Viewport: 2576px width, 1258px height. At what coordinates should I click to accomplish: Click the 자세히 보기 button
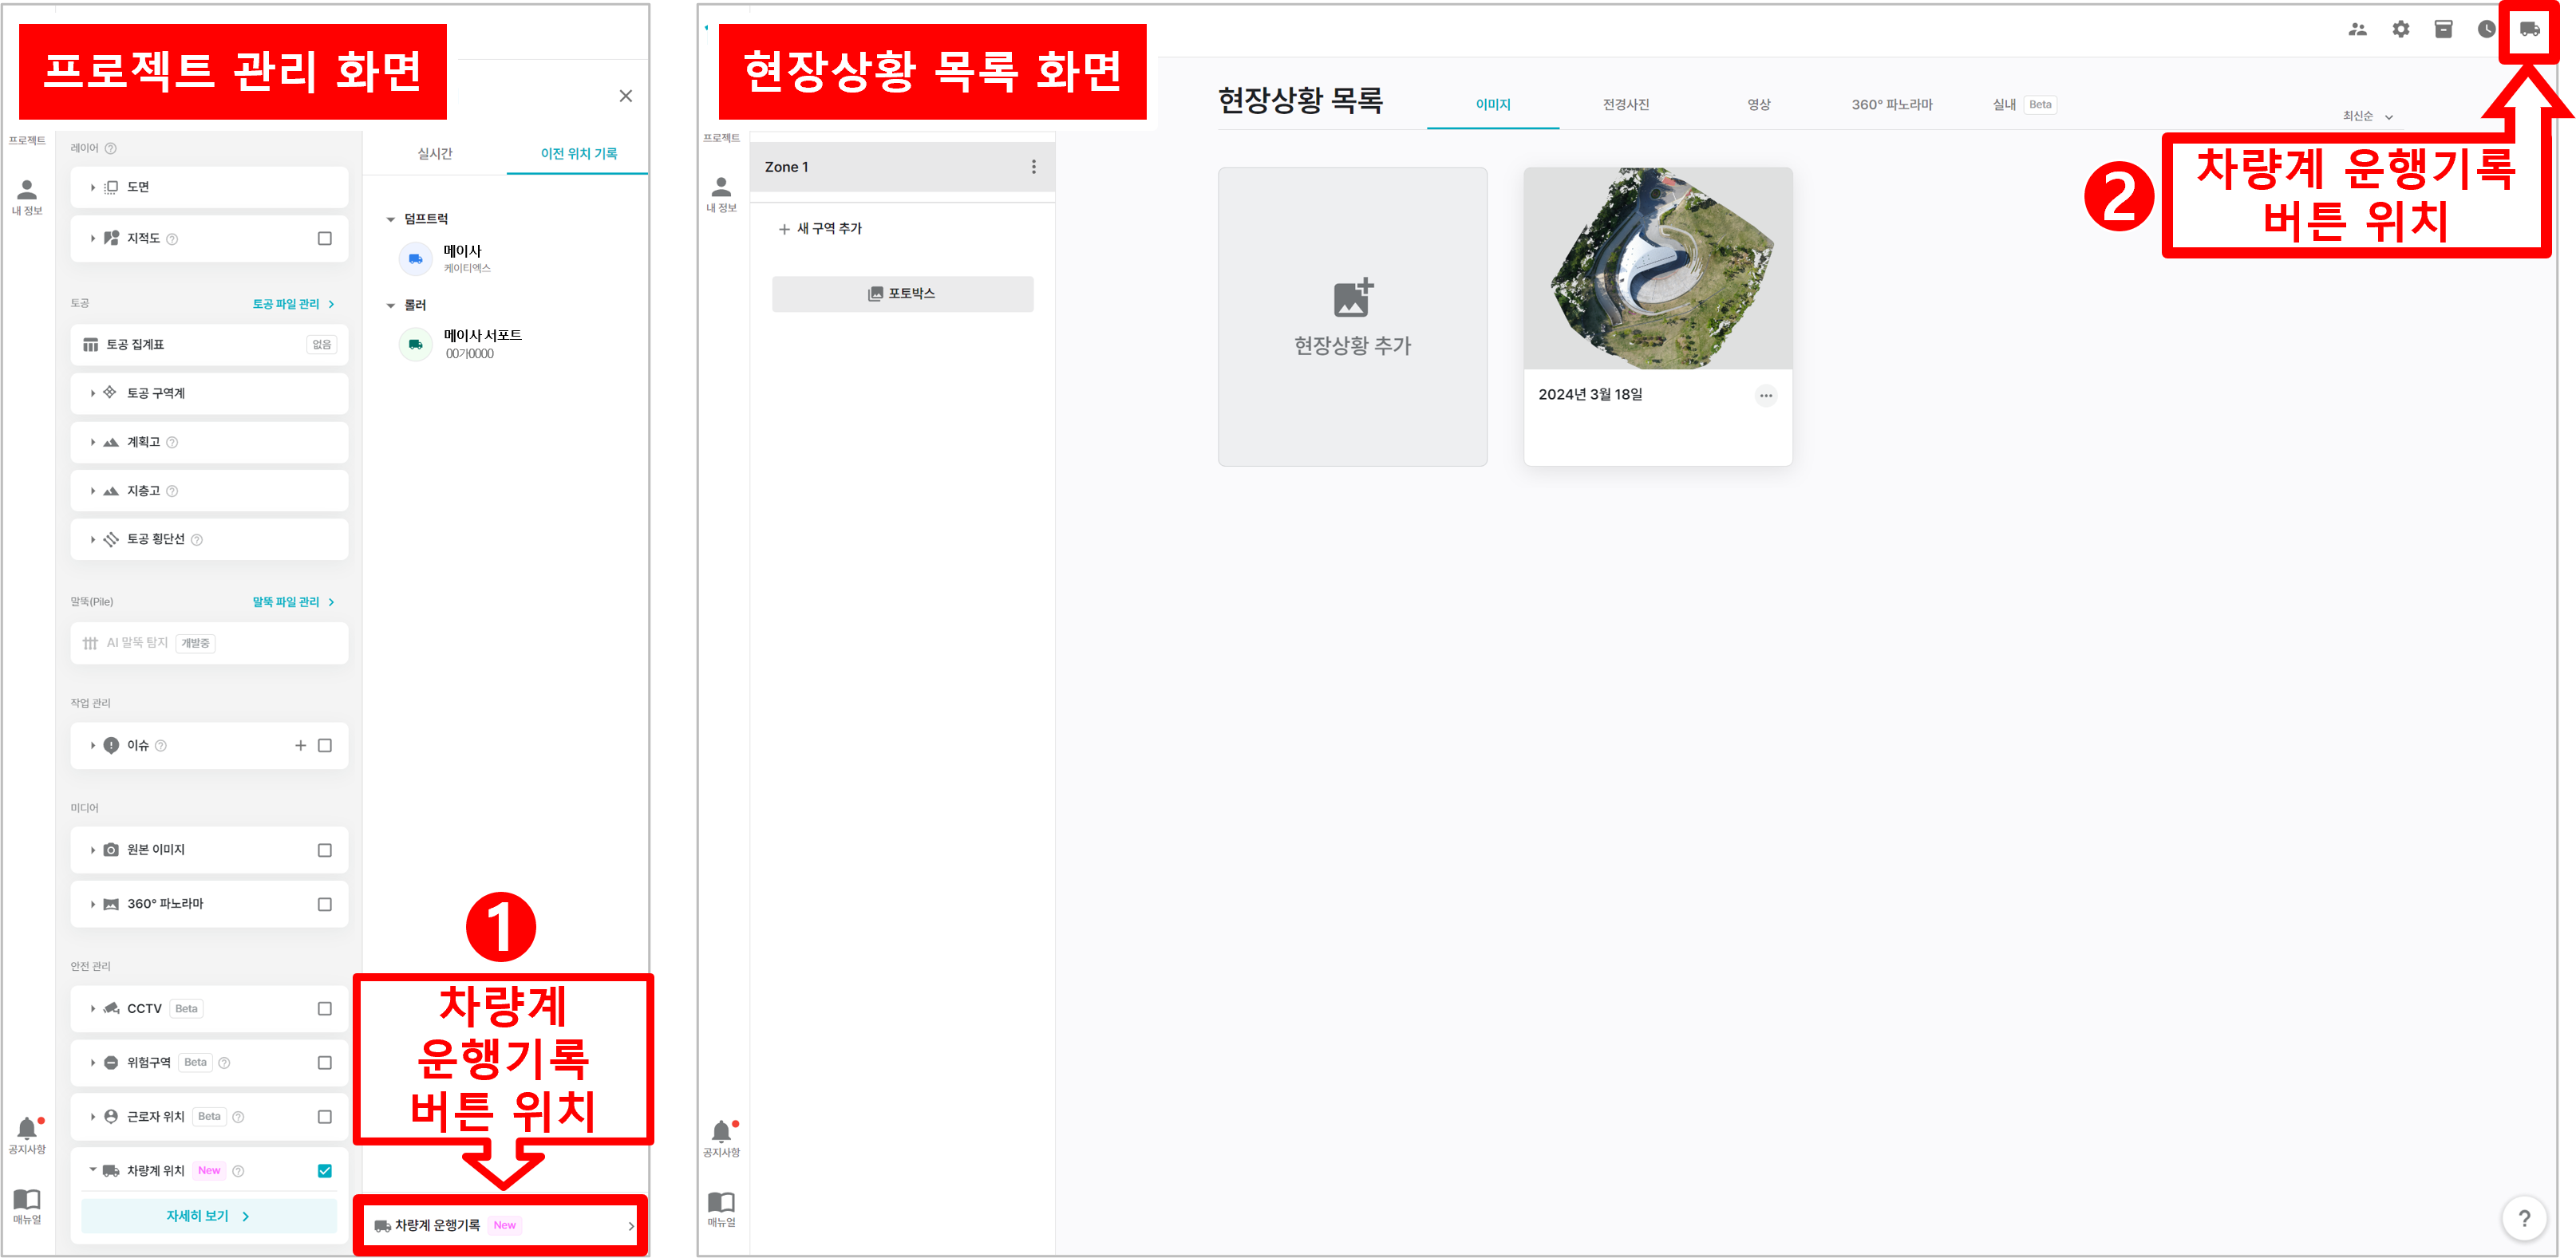coord(207,1216)
